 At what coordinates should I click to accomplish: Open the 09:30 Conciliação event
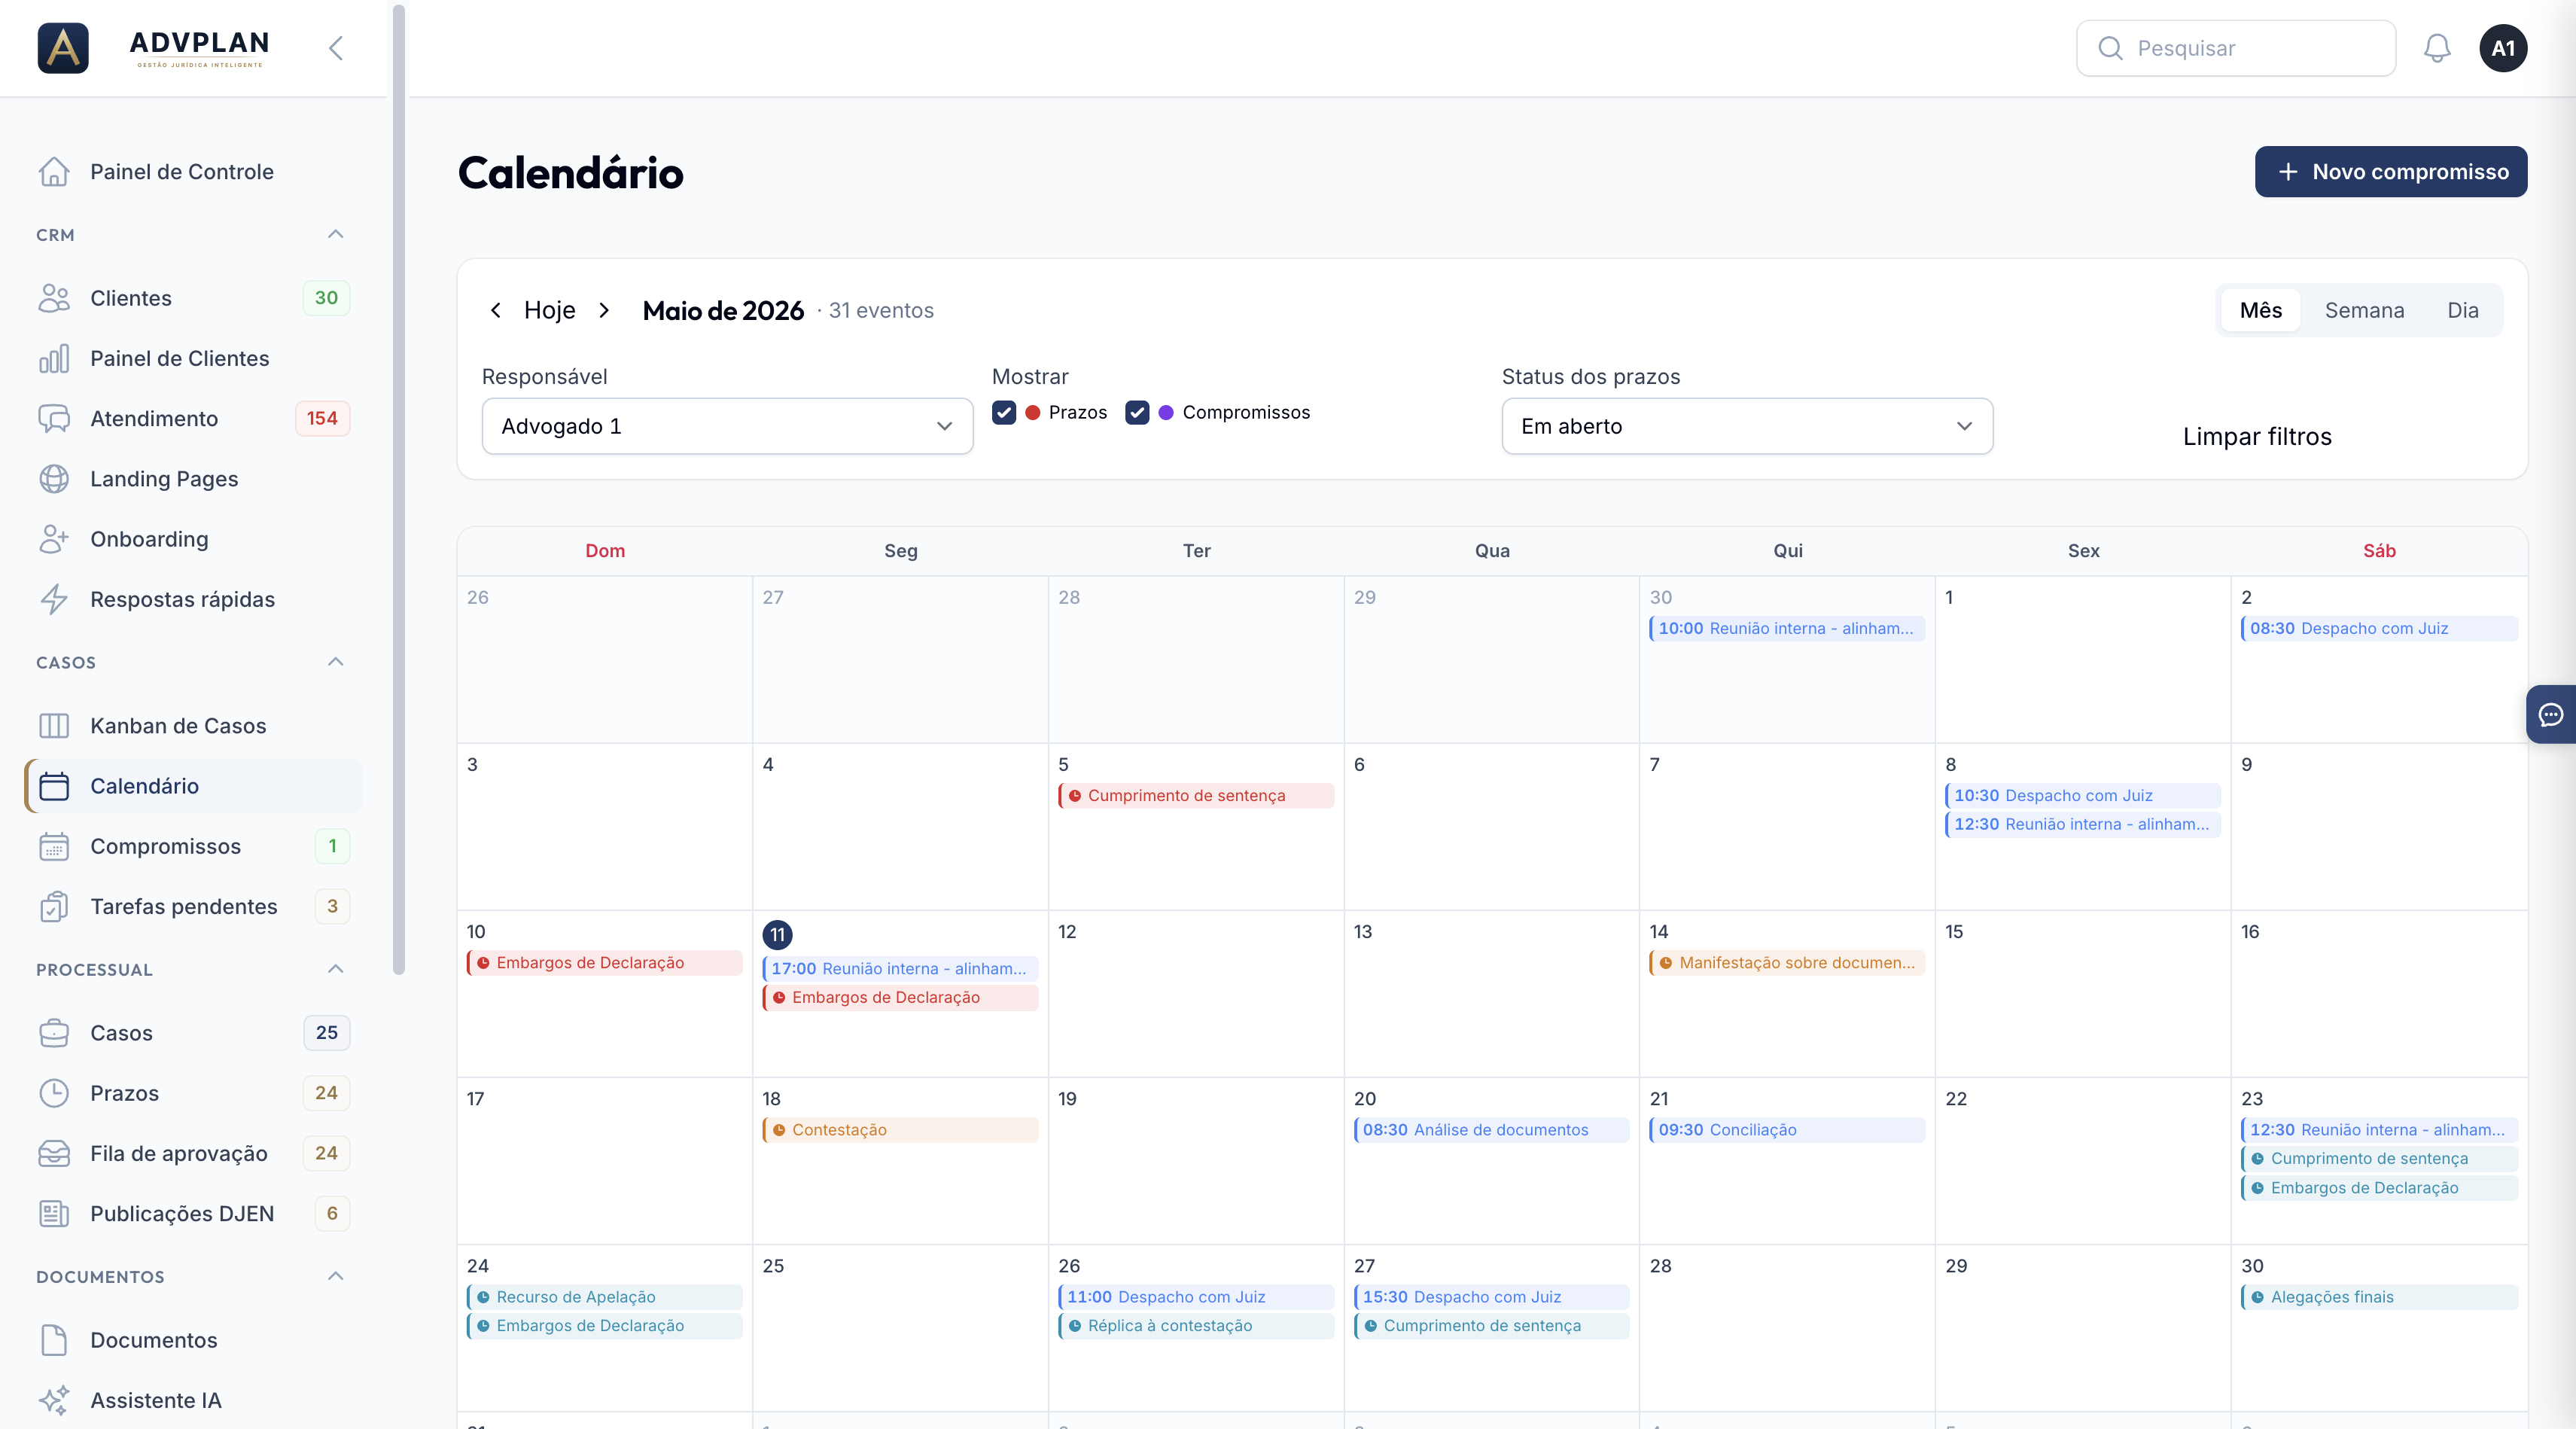(x=1787, y=1130)
